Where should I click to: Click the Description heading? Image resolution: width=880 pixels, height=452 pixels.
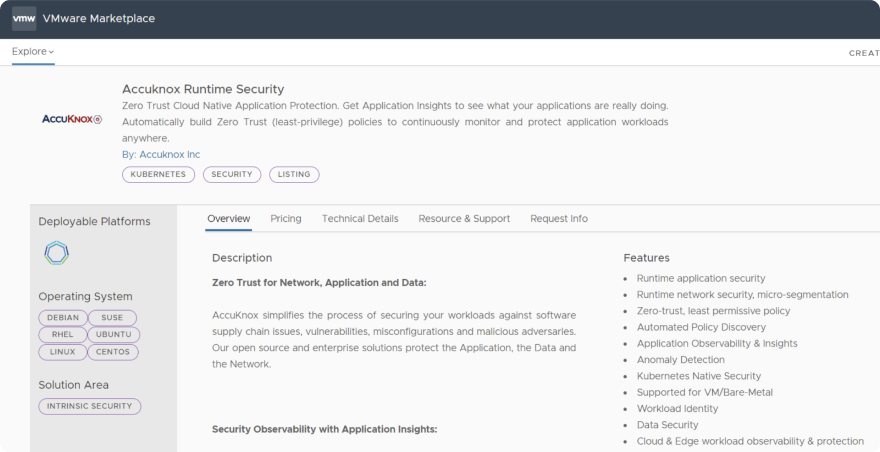pyautogui.click(x=242, y=258)
